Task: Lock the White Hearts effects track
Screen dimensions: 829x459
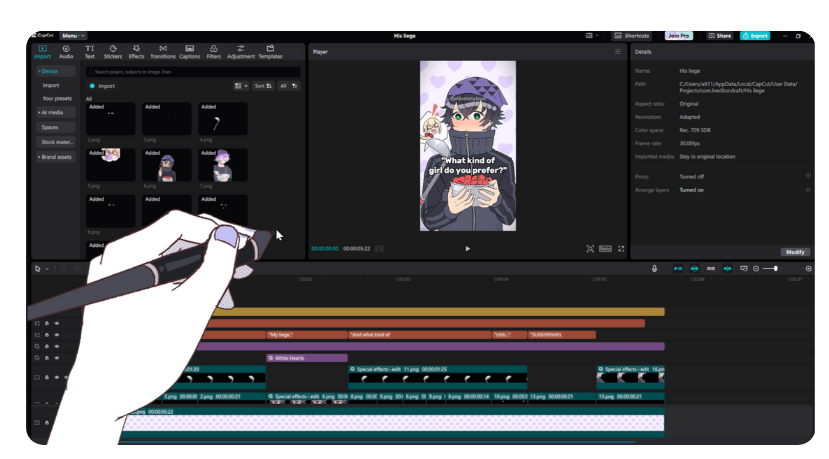Action: 47,358
